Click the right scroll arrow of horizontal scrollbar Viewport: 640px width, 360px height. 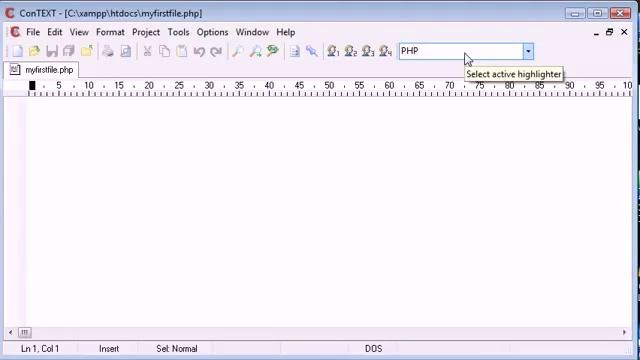(x=624, y=333)
